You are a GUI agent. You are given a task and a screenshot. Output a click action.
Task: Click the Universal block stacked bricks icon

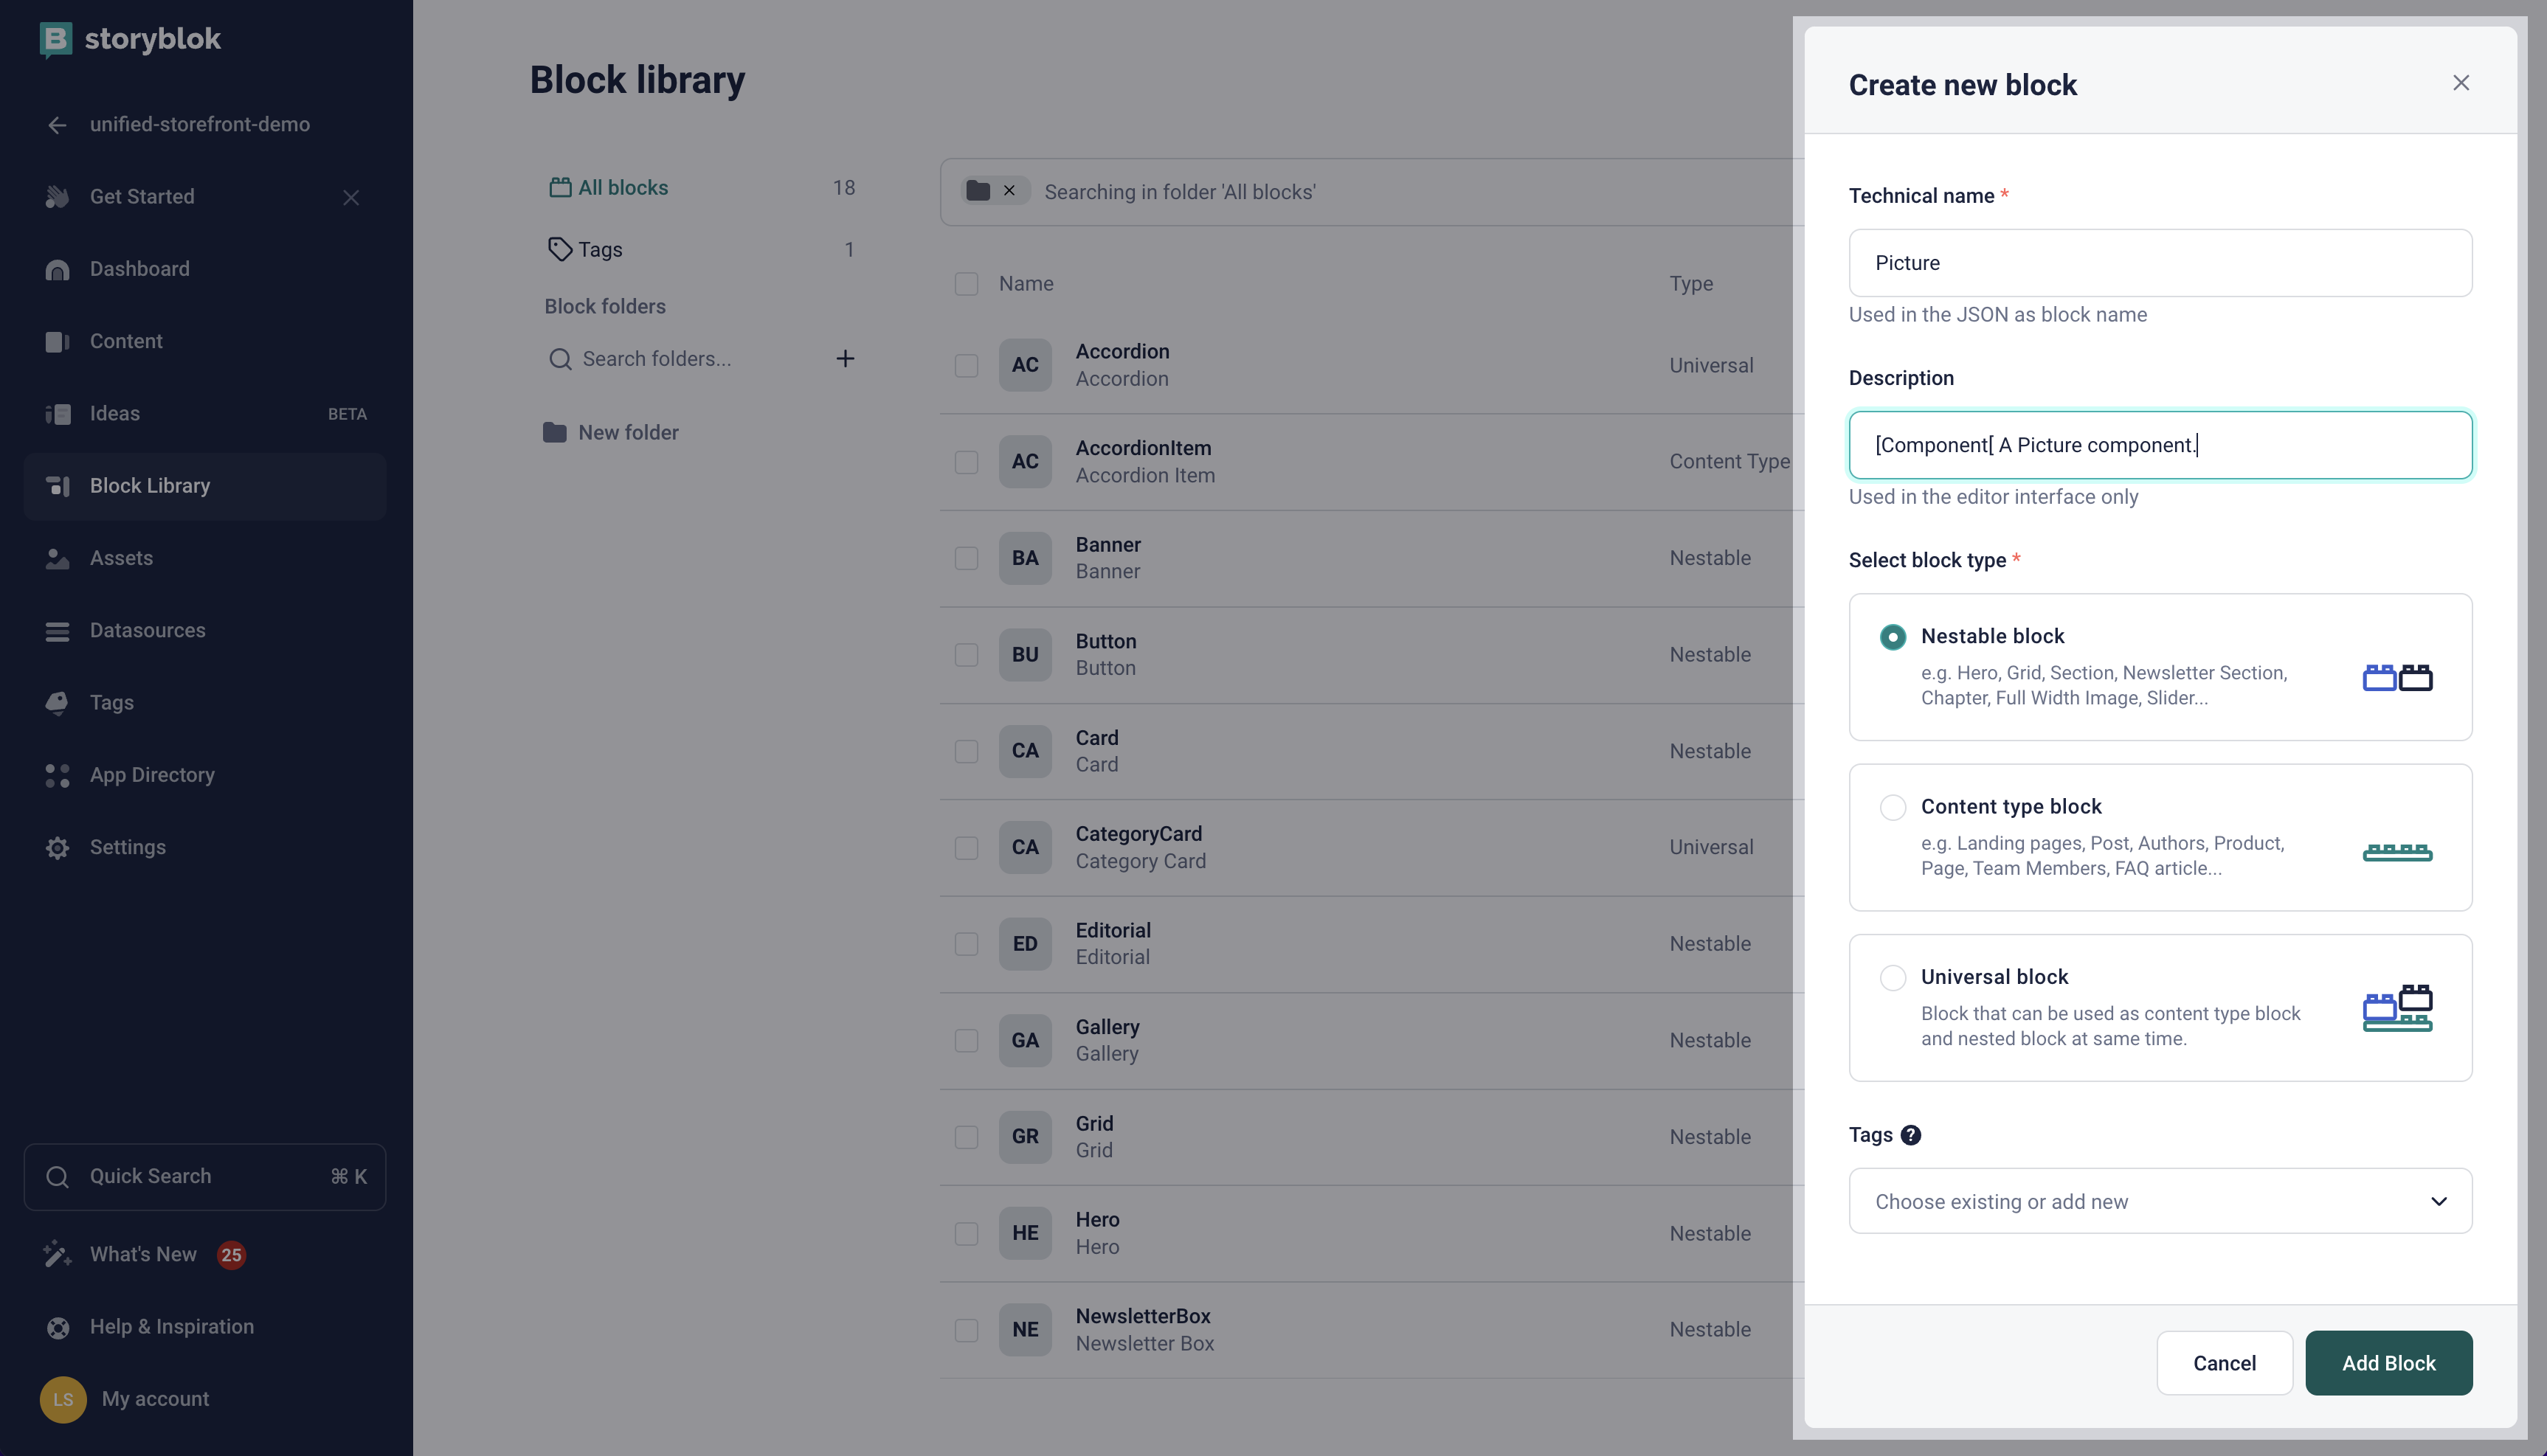[x=2397, y=1007]
